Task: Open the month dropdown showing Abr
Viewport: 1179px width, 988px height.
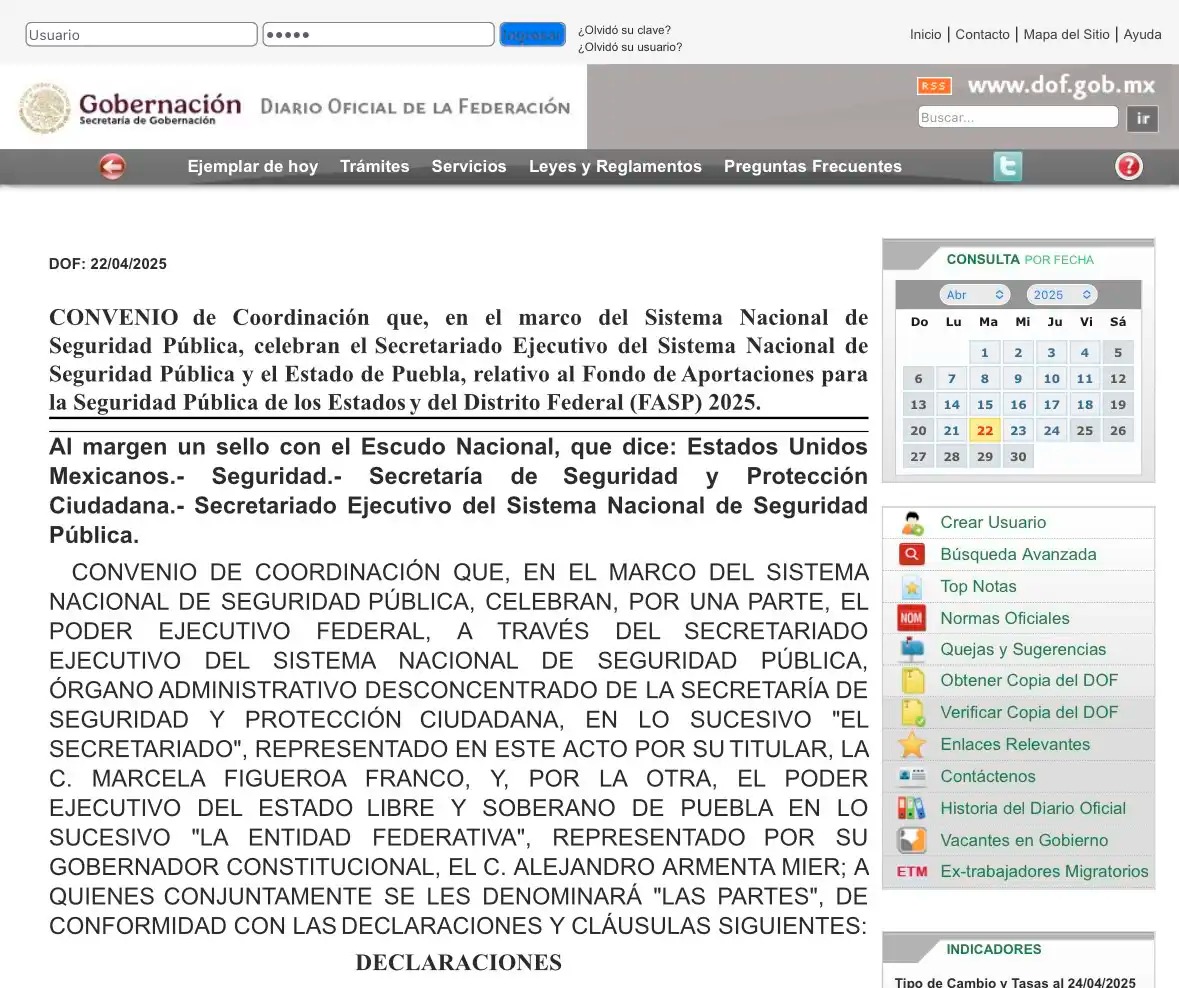Action: 974,295
